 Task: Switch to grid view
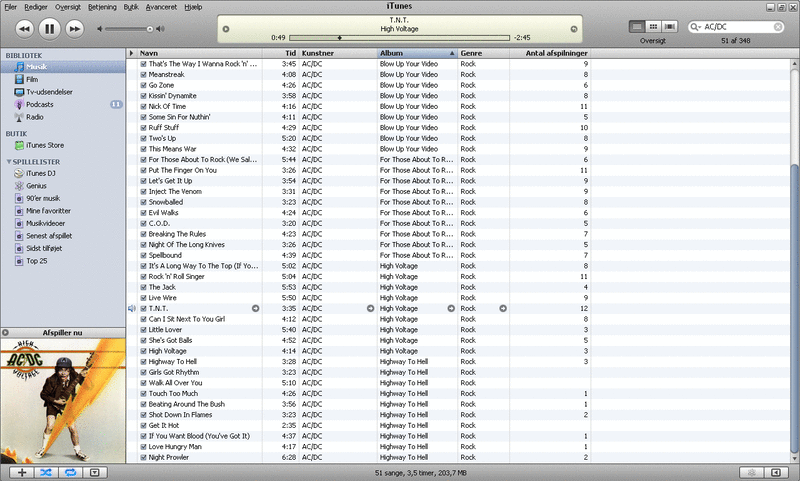coord(653,26)
